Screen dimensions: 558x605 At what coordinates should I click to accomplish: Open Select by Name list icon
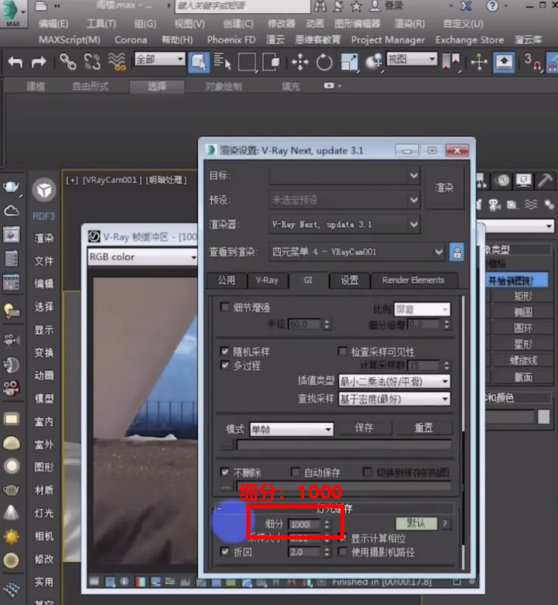[x=222, y=62]
